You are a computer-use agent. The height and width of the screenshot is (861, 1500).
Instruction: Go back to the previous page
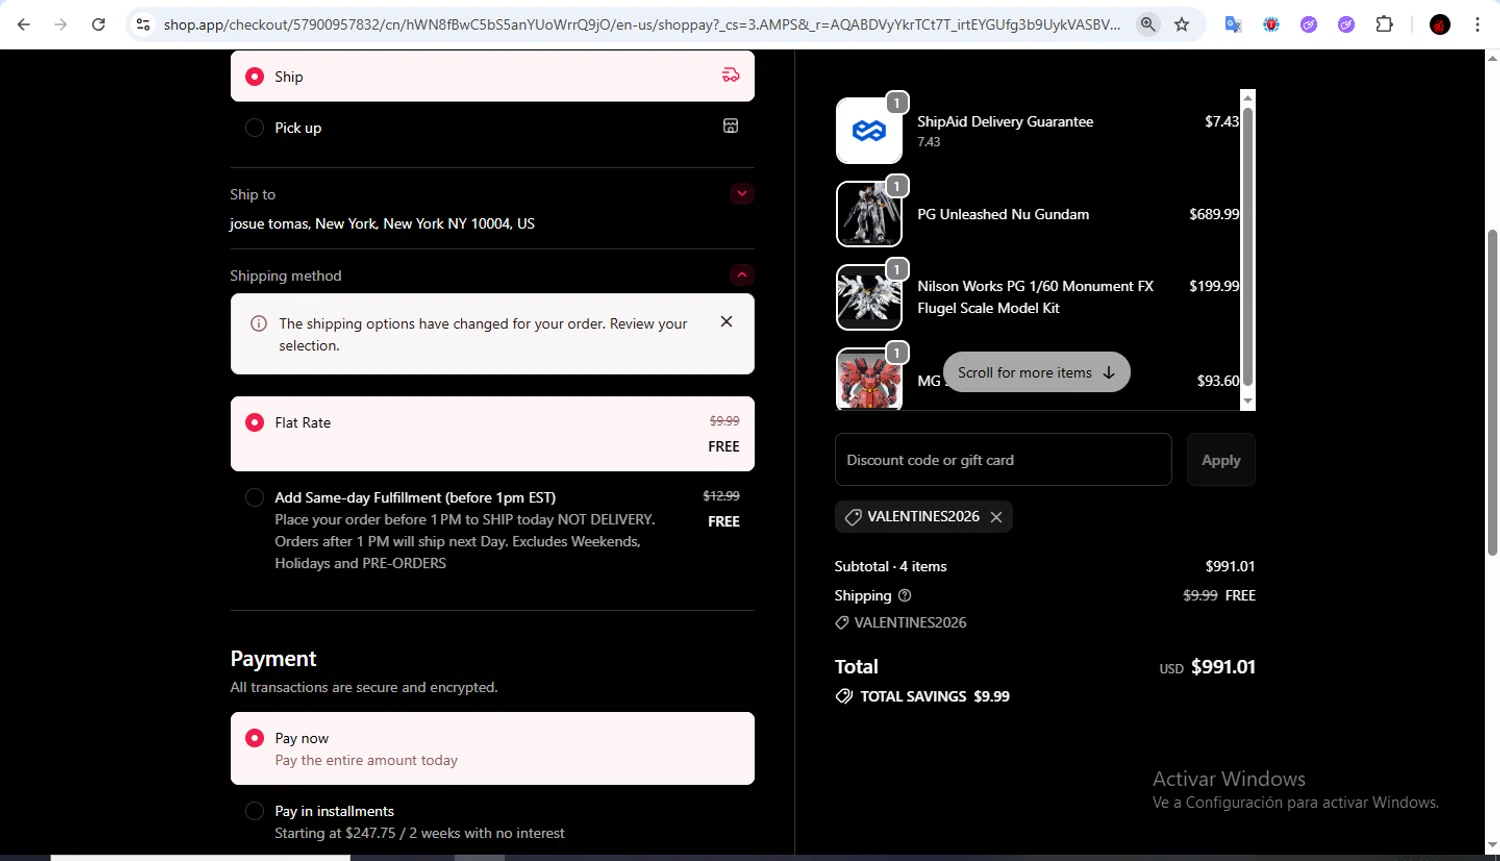pyautogui.click(x=24, y=24)
